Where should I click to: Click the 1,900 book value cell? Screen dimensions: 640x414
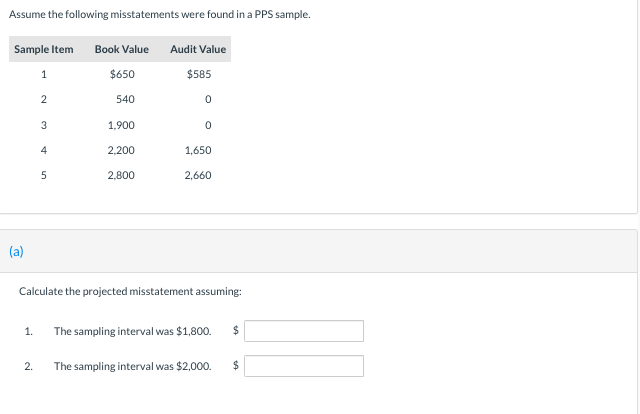[122, 125]
